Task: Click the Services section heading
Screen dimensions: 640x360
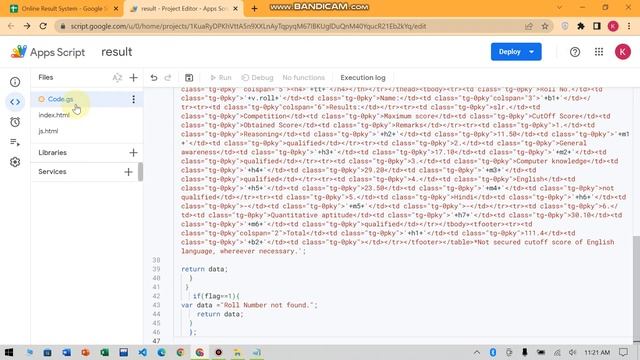Action: coord(52,172)
